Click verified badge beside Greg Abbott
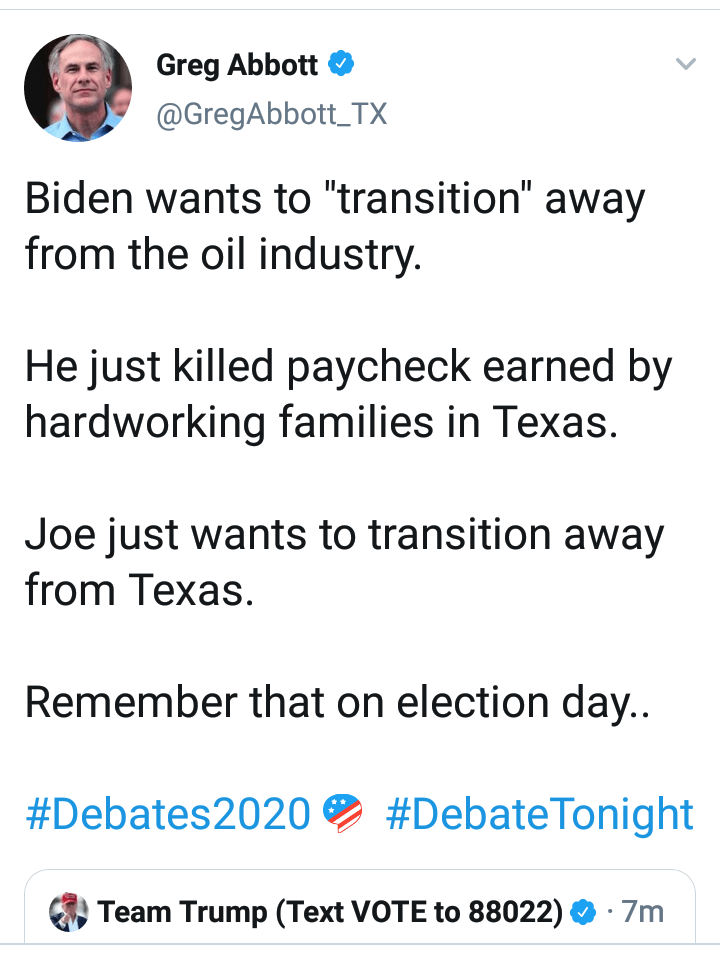 click(x=342, y=66)
